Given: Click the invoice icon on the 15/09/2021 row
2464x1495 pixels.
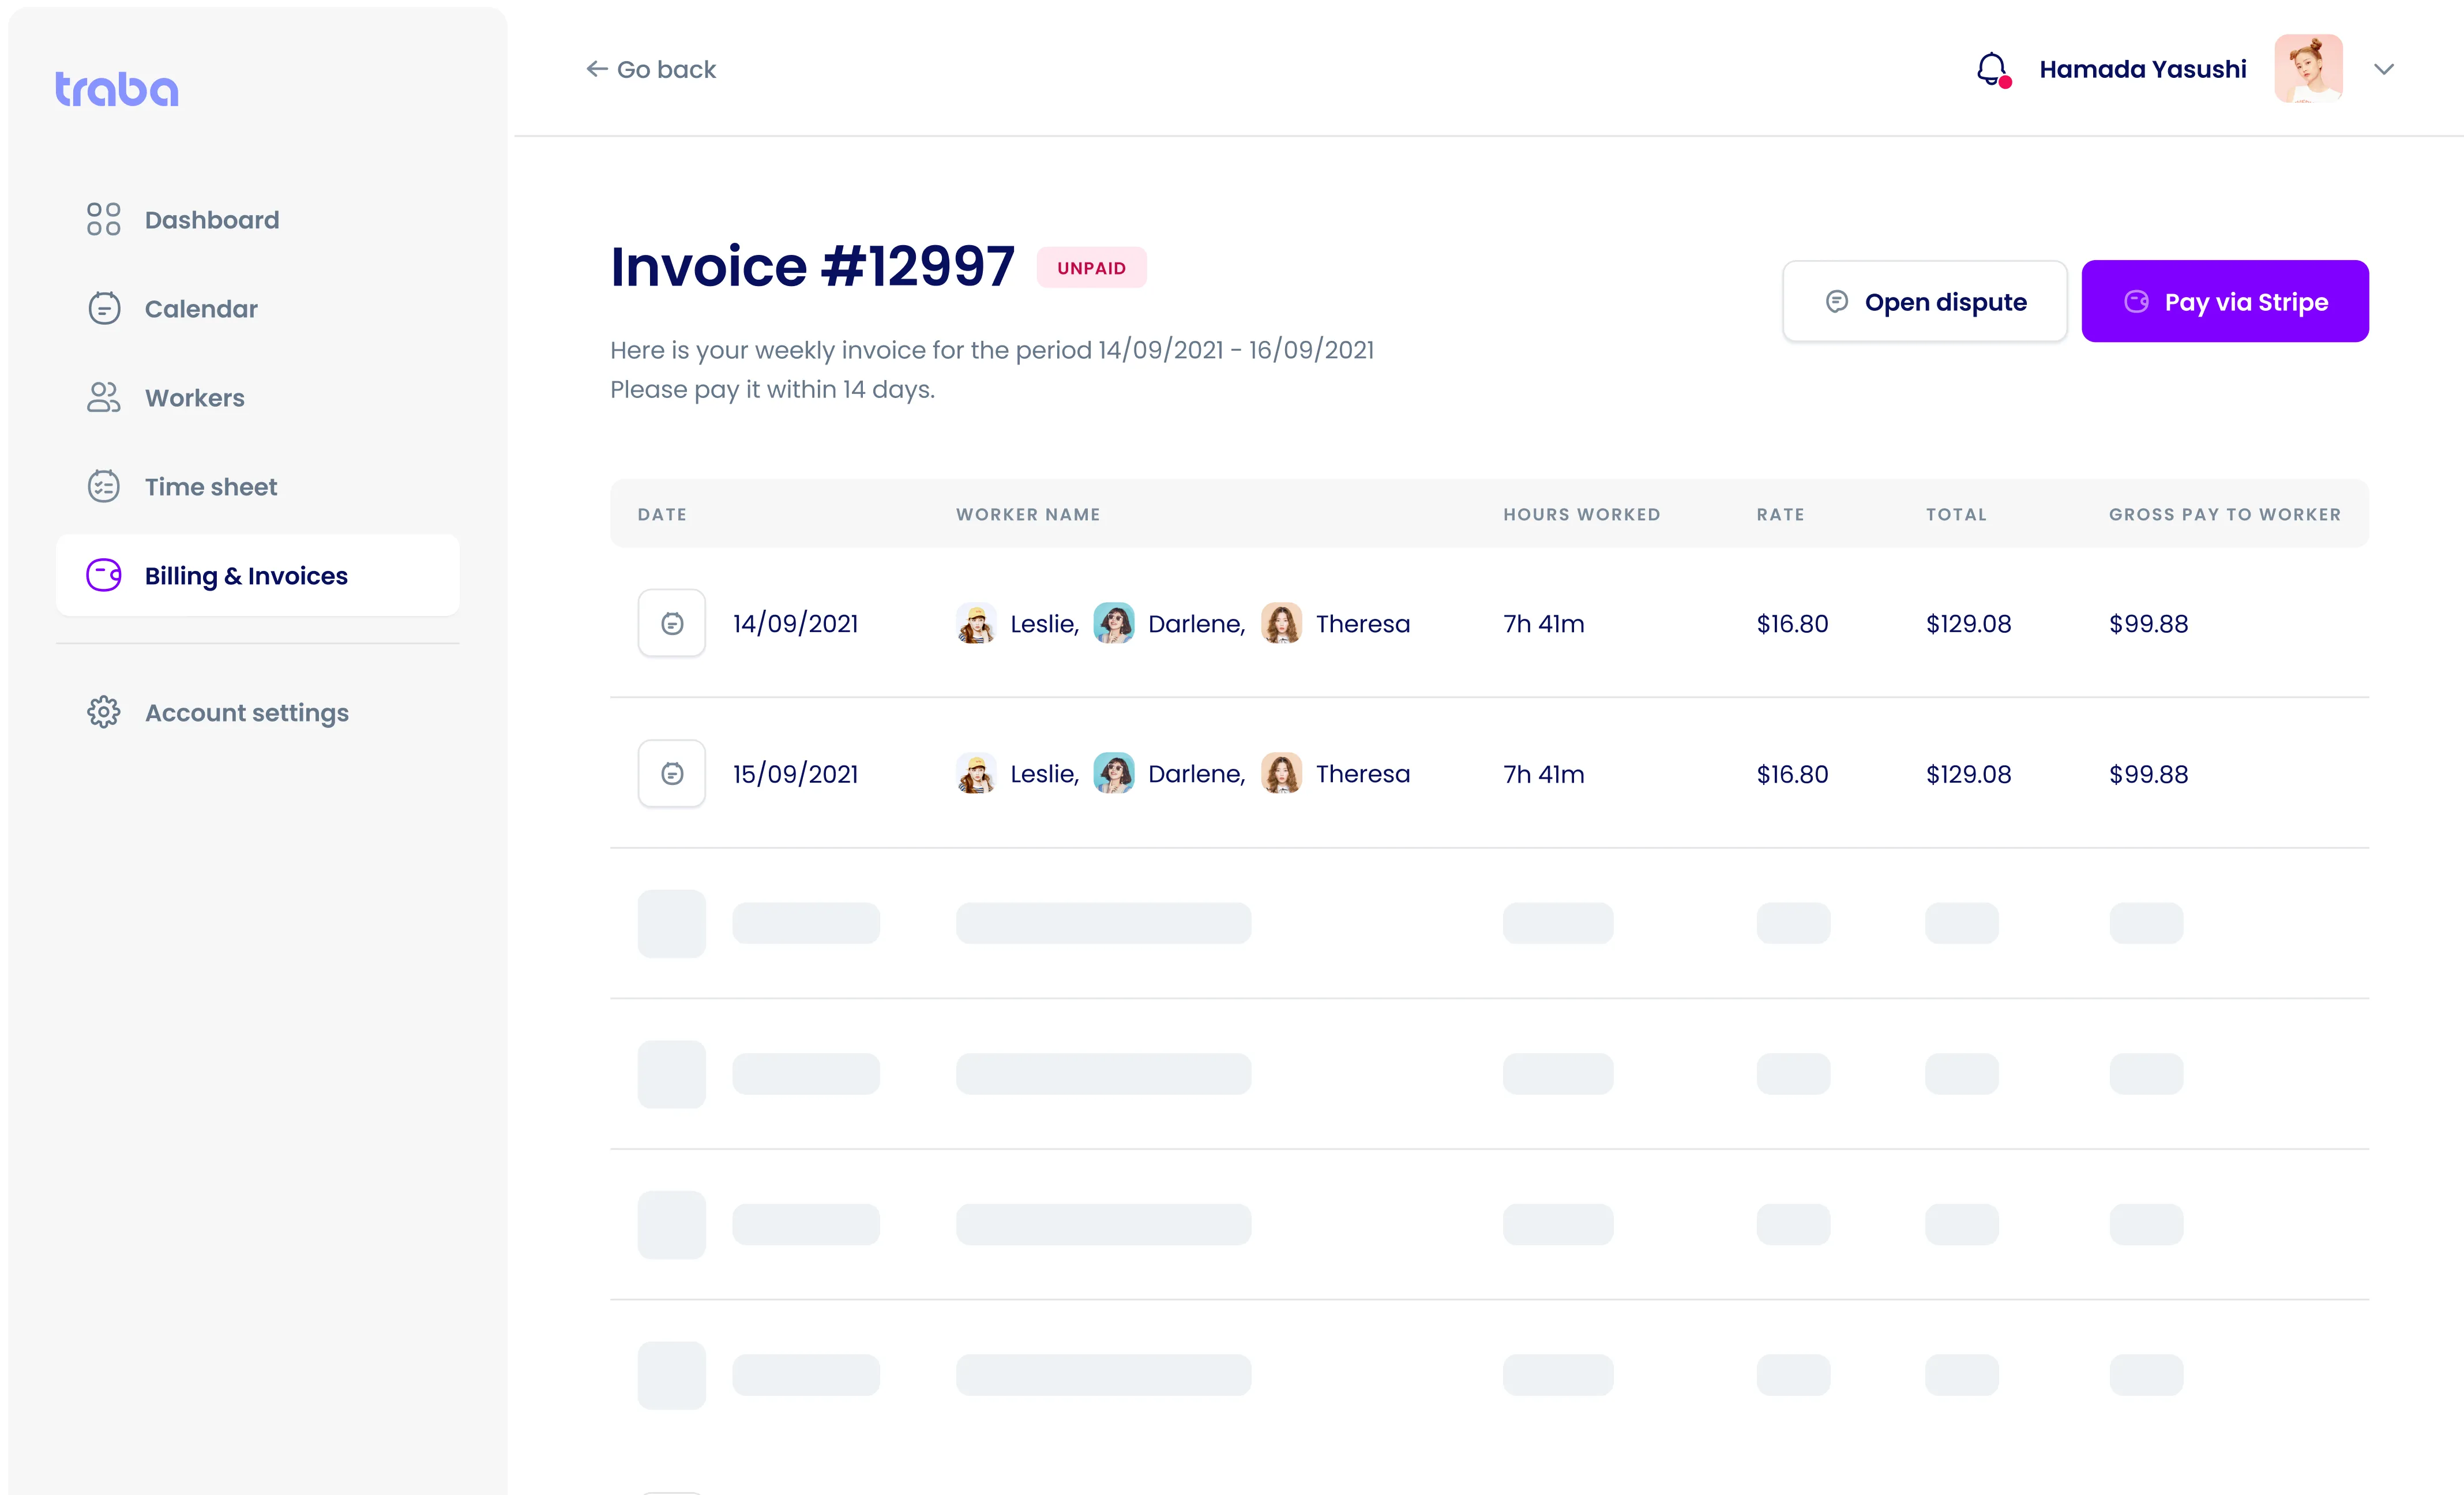Looking at the screenshot, I should tap(671, 773).
